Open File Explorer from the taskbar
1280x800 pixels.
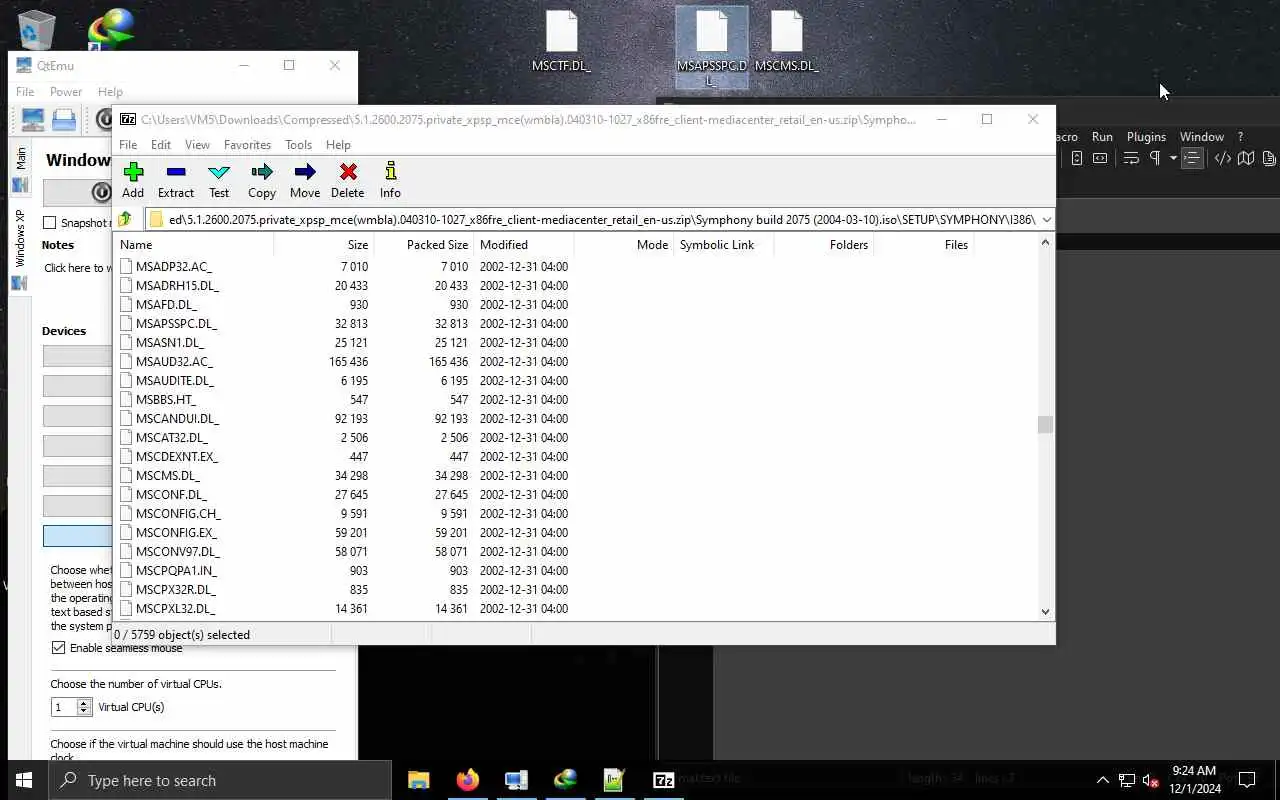[x=418, y=780]
